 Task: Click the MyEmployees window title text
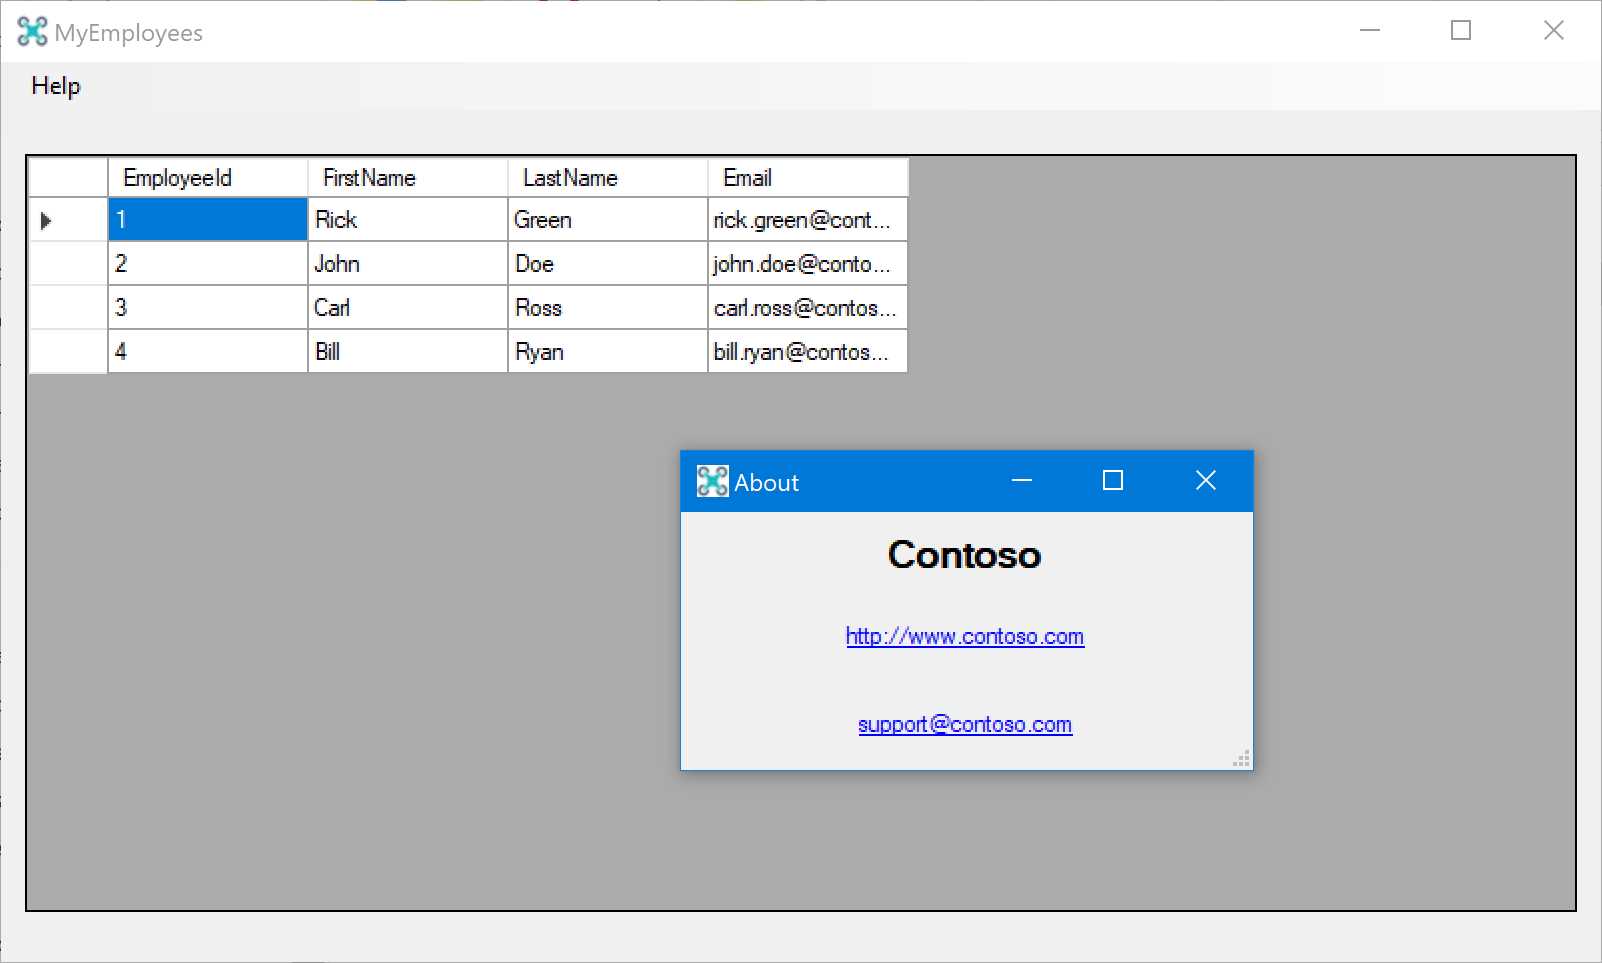click(x=129, y=34)
